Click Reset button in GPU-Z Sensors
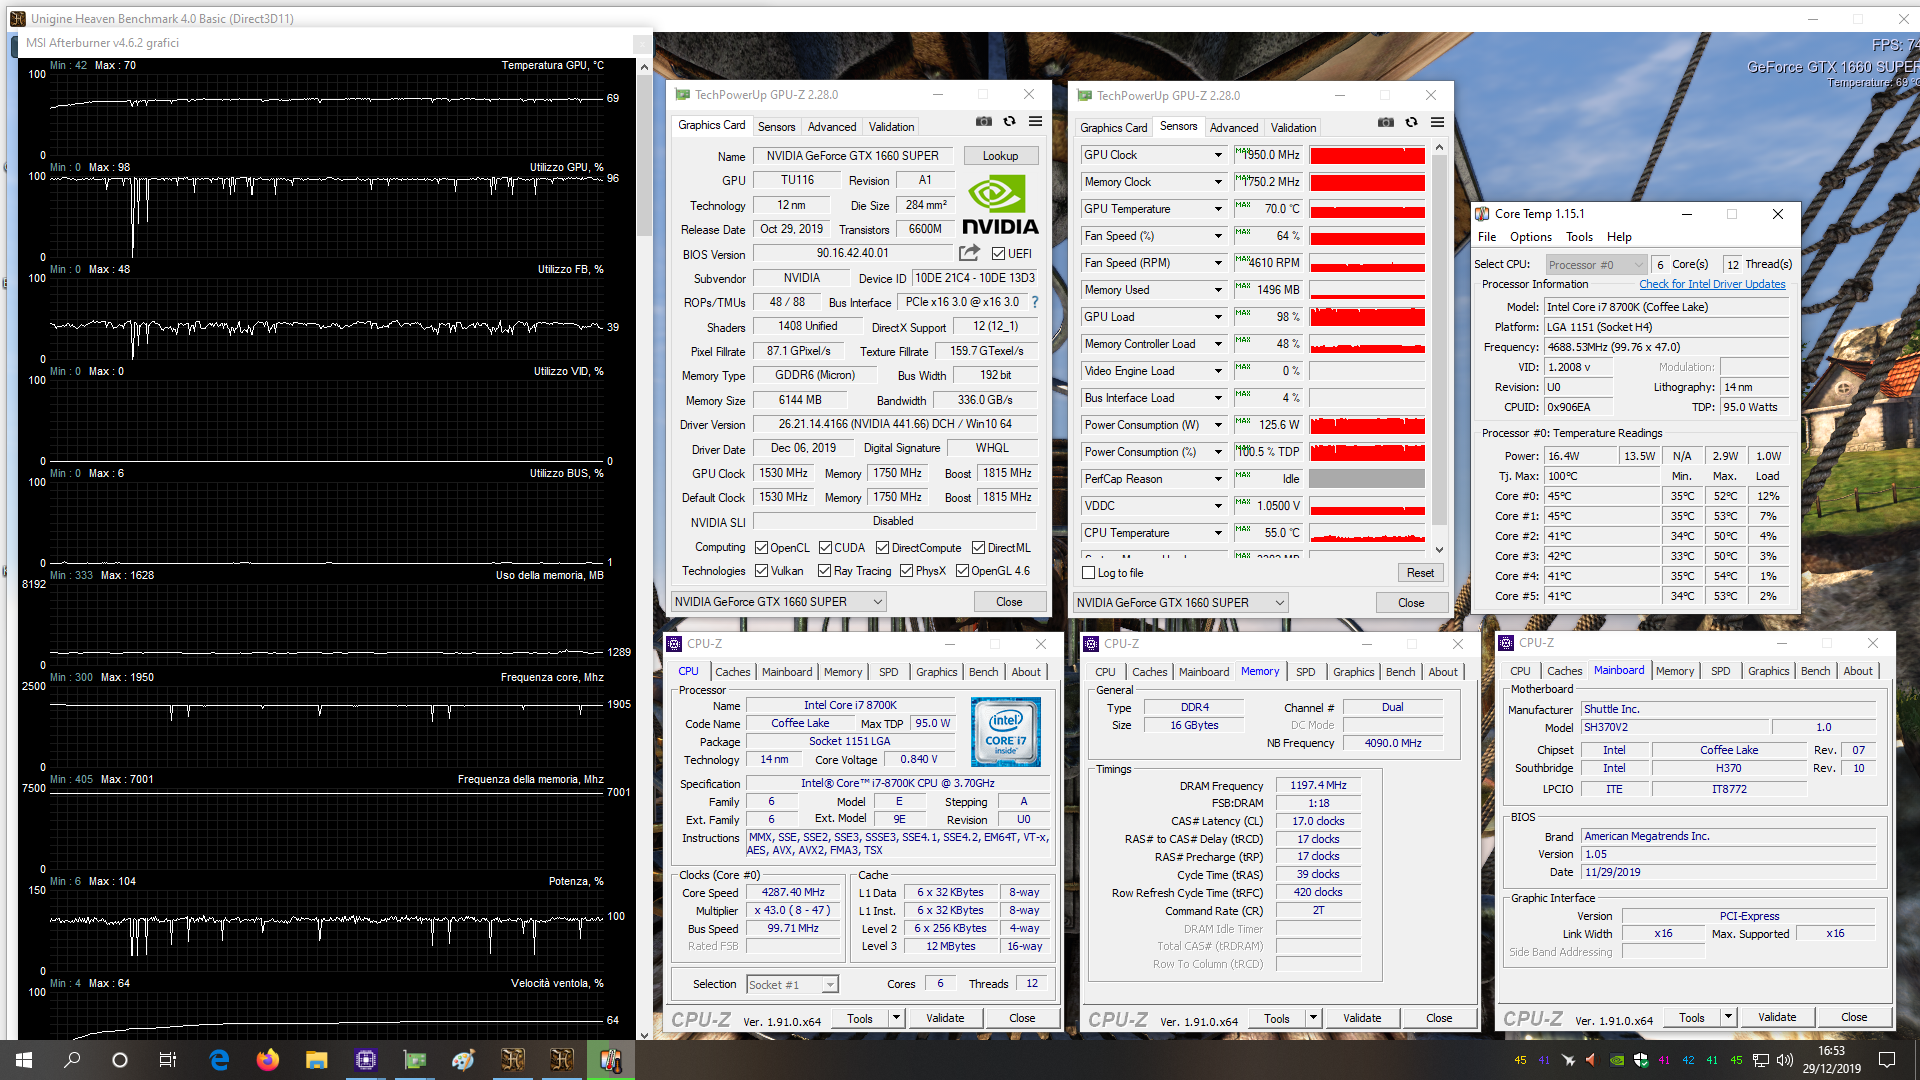The width and height of the screenshot is (1920, 1080). point(1420,573)
